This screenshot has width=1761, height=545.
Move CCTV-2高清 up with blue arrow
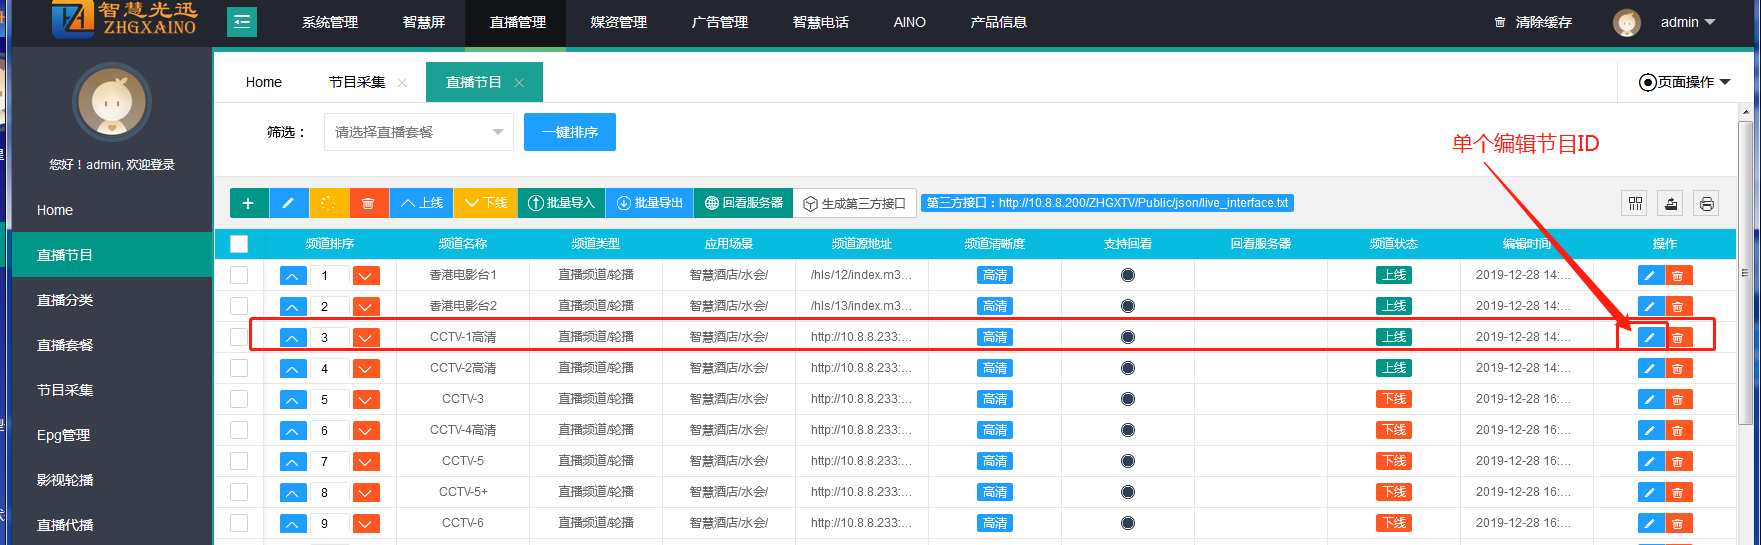292,369
